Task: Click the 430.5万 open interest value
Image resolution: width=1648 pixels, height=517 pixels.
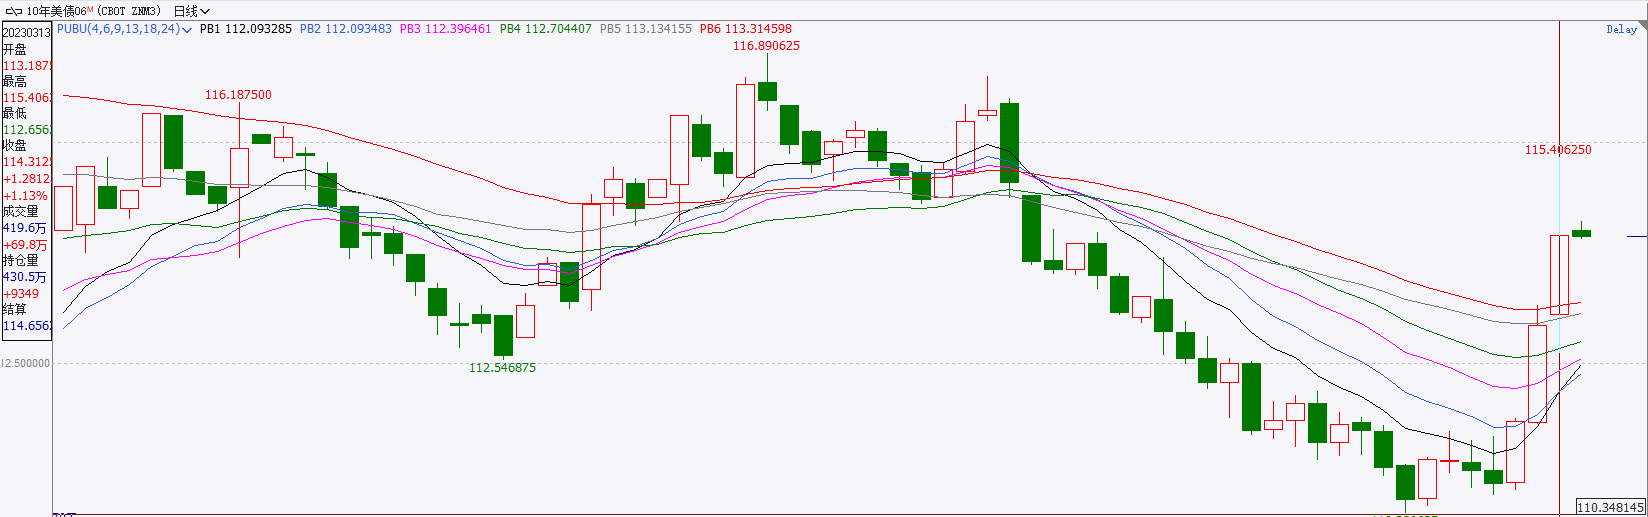Action: point(24,277)
